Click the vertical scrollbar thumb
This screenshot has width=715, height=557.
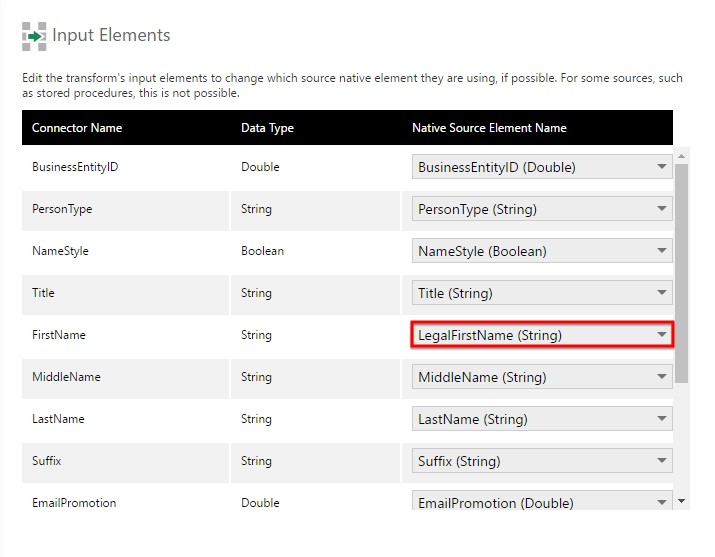[682, 270]
